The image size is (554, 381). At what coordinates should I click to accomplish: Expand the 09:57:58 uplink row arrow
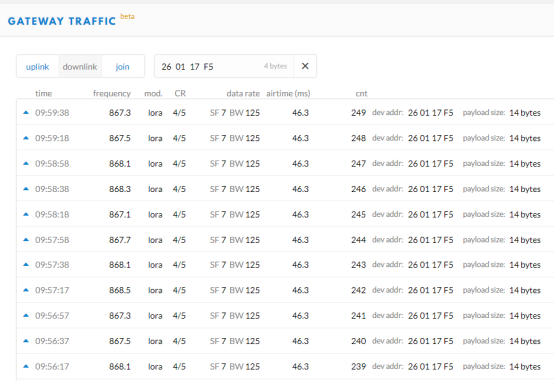pos(26,240)
